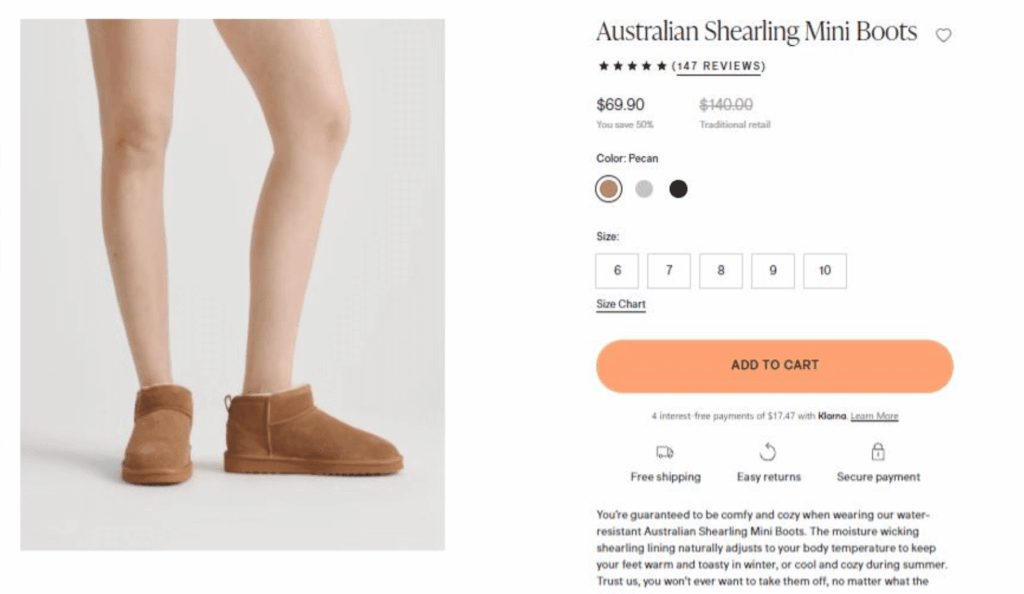Click the Free shipping truck icon
This screenshot has width=1024, height=594.
[665, 452]
